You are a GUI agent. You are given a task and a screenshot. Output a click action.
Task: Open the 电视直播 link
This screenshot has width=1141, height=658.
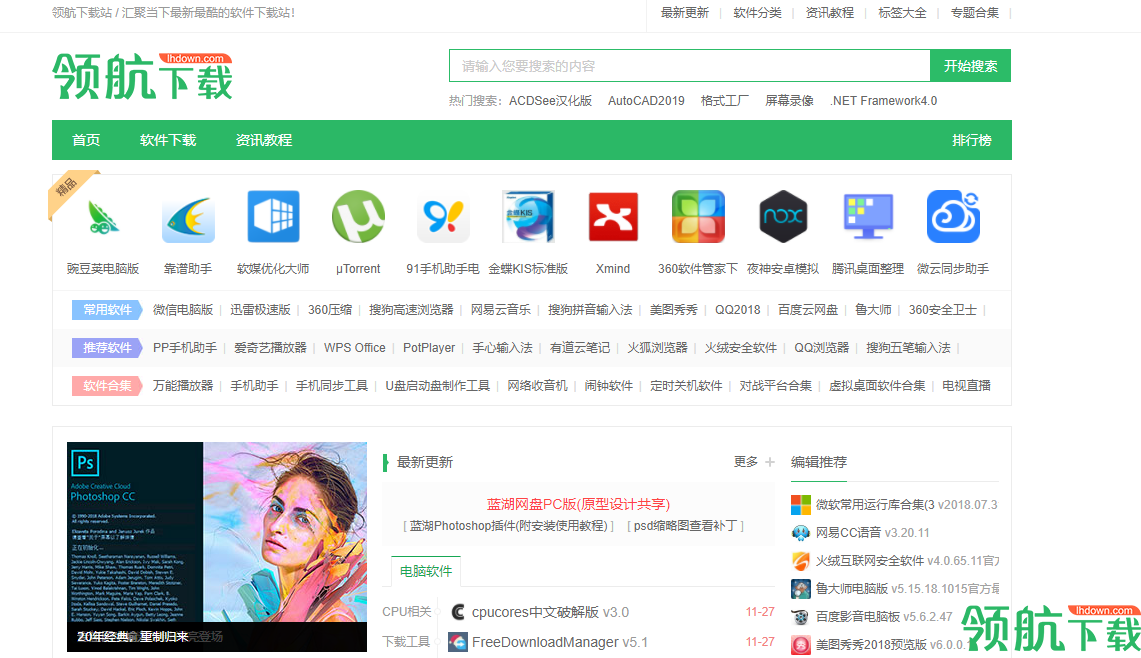pyautogui.click(x=966, y=385)
